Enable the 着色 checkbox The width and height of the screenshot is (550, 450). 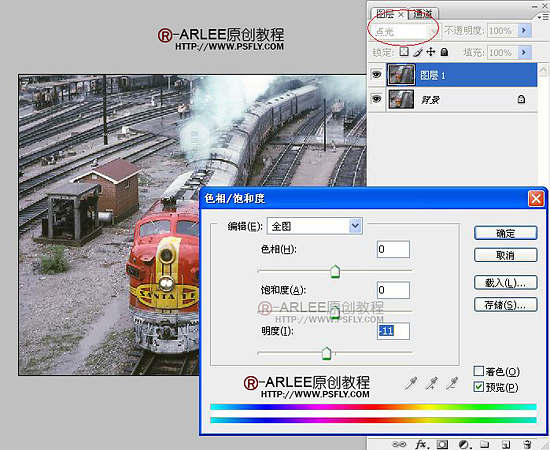[478, 371]
